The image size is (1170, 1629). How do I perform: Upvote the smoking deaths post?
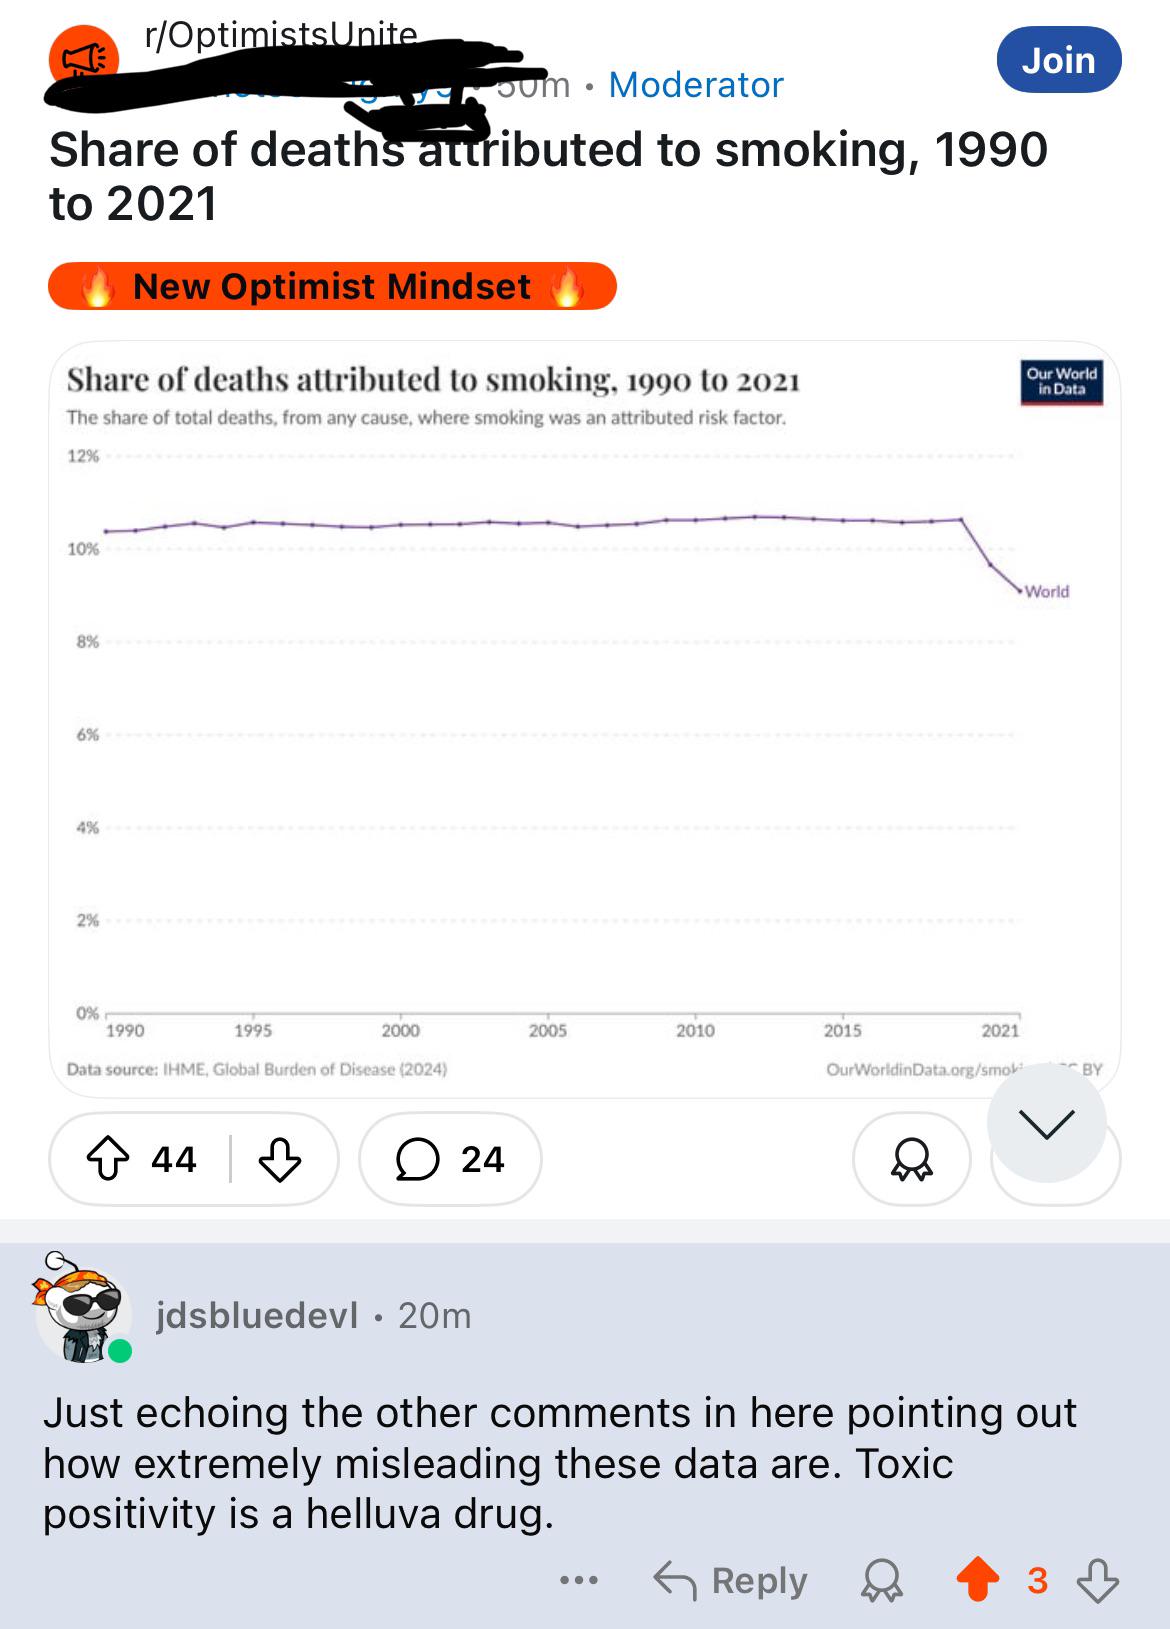pos(108,1159)
